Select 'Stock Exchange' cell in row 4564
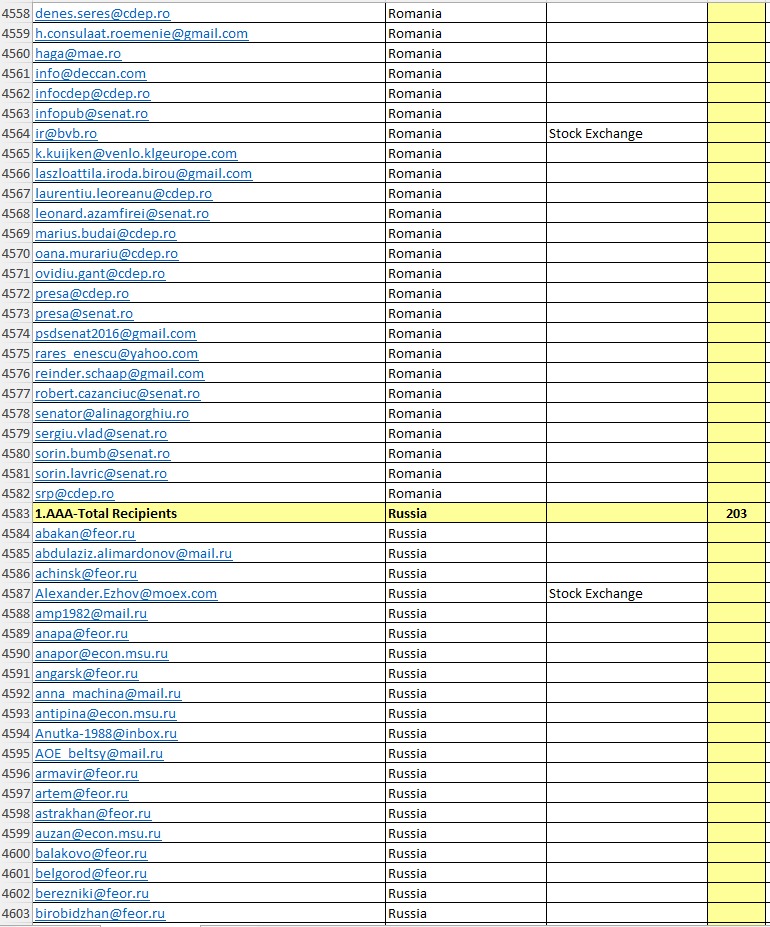This screenshot has height=927, width=770. pos(627,134)
